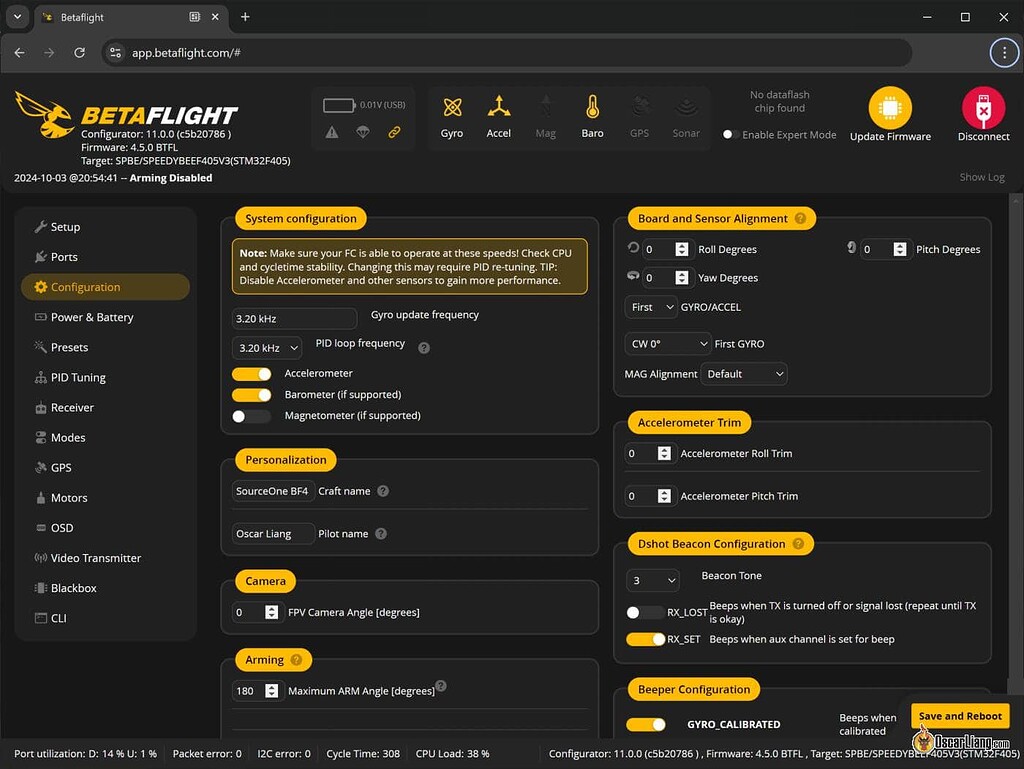Open a new browser tab
The image size is (1024, 769).
pos(245,17)
